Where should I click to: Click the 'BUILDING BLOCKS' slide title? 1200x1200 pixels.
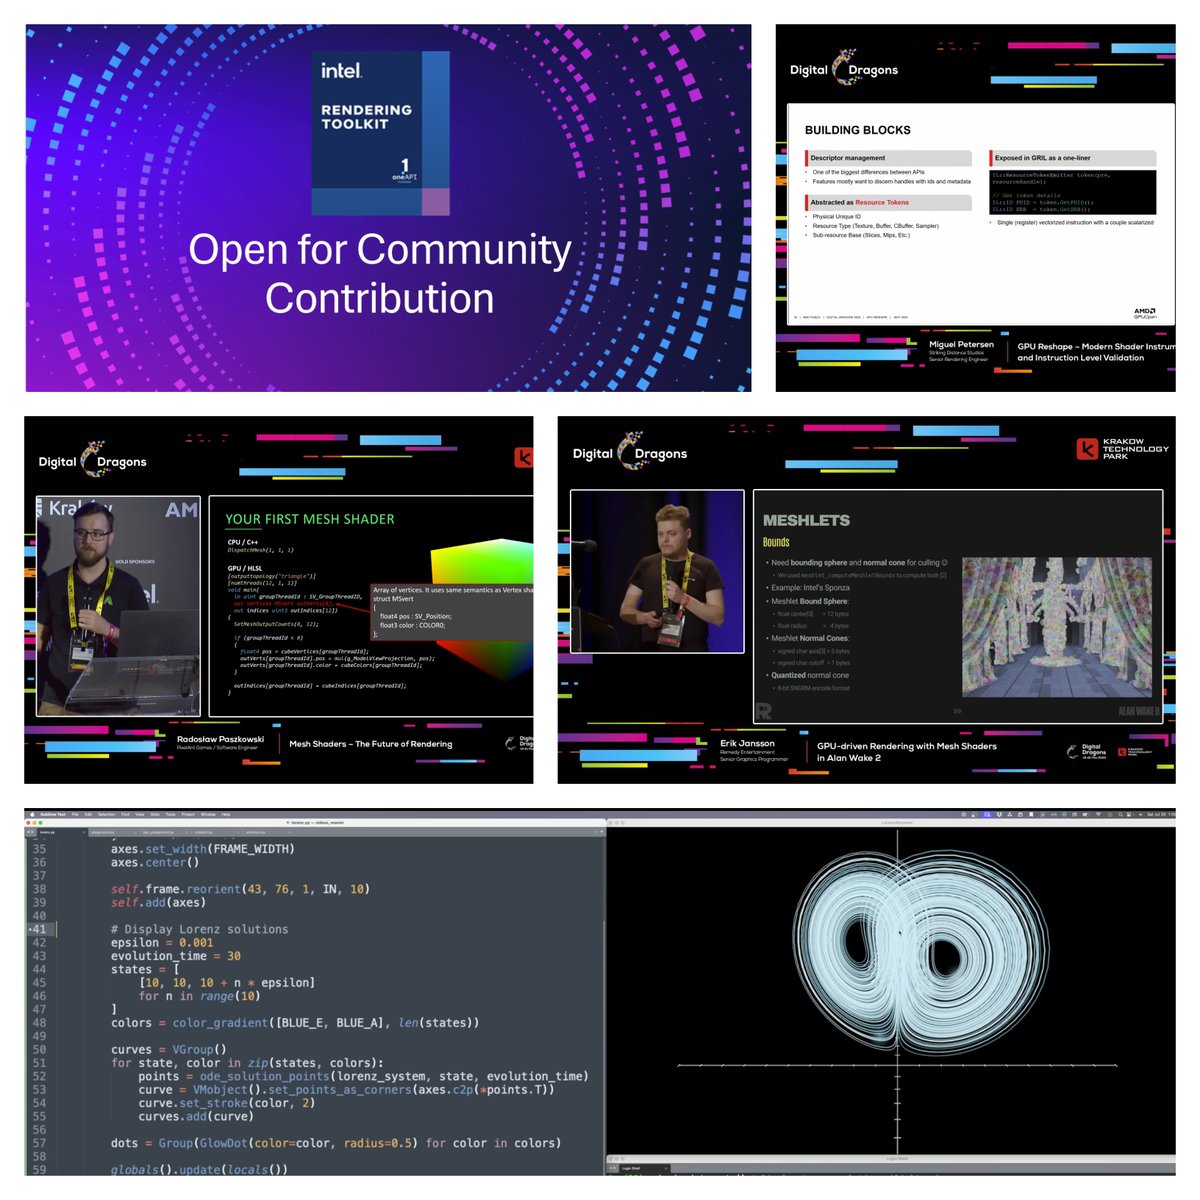click(857, 130)
